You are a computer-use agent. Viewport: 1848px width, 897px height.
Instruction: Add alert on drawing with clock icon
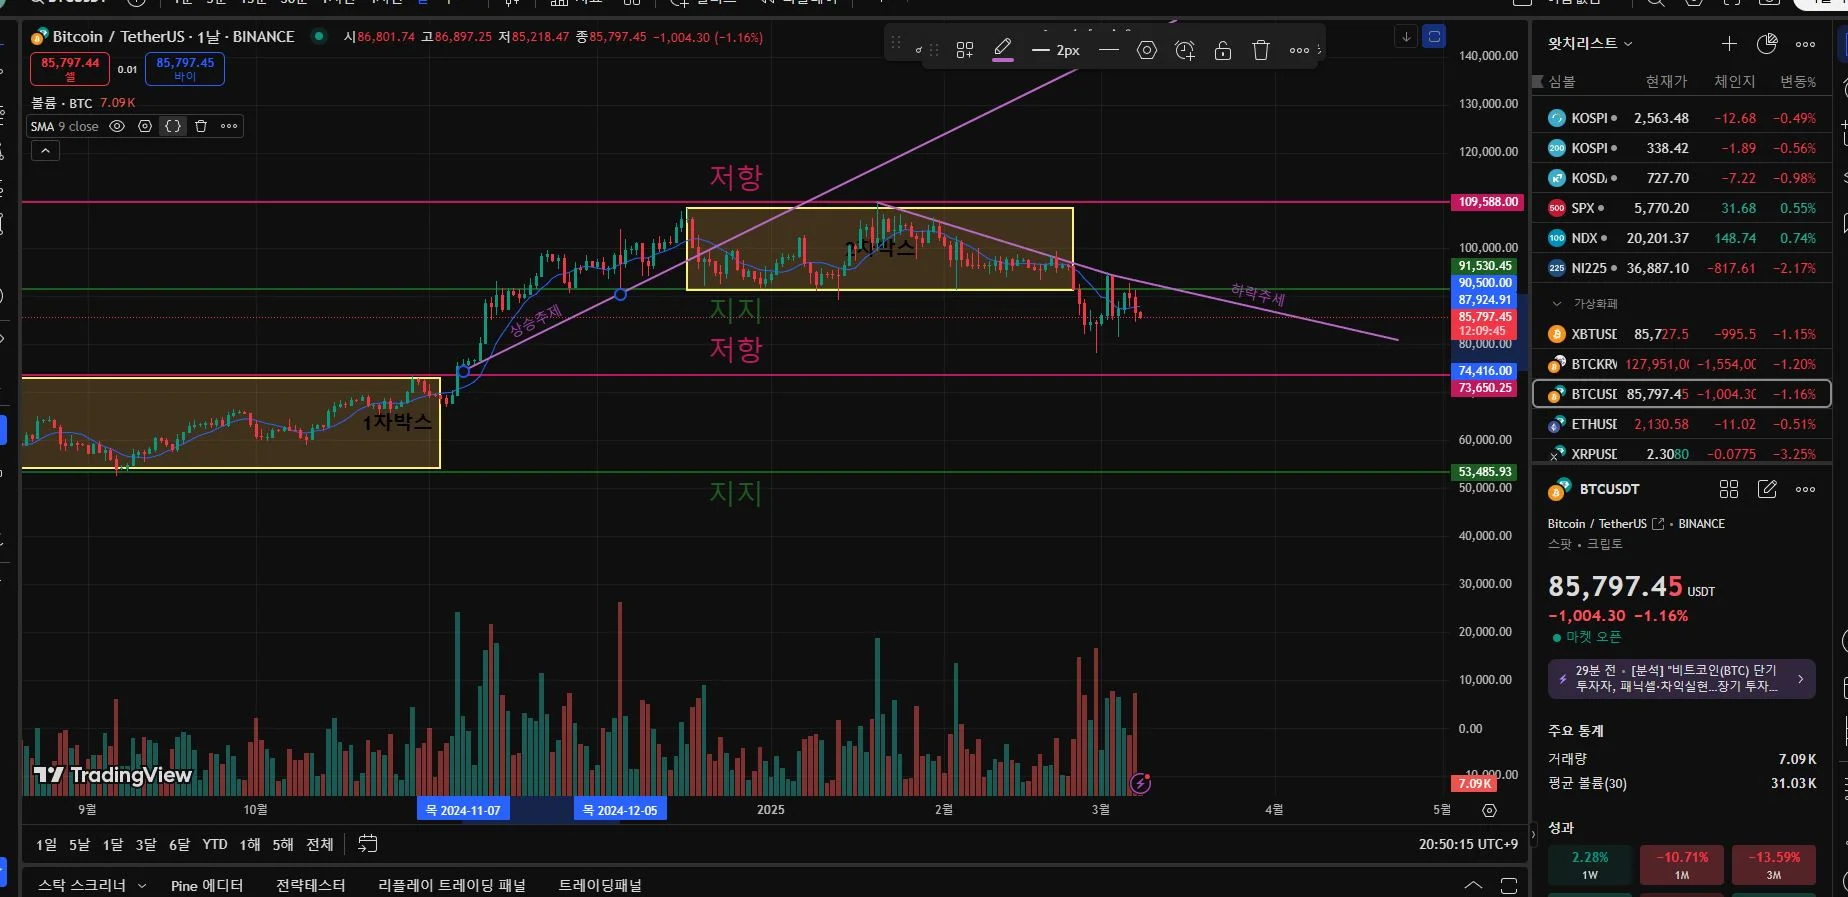[x=1185, y=50]
